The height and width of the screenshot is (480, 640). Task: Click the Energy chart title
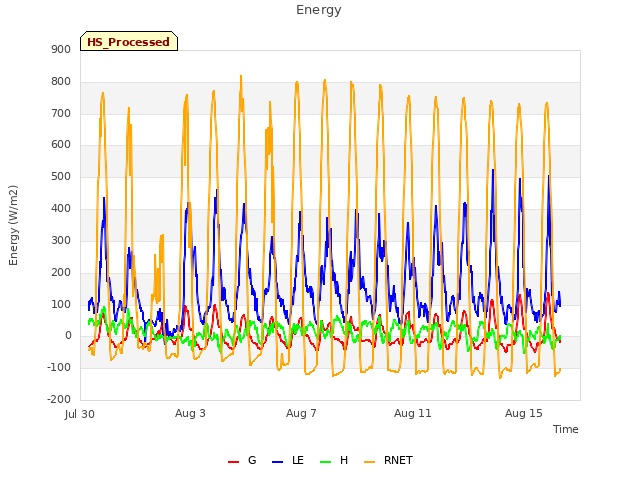[319, 10]
